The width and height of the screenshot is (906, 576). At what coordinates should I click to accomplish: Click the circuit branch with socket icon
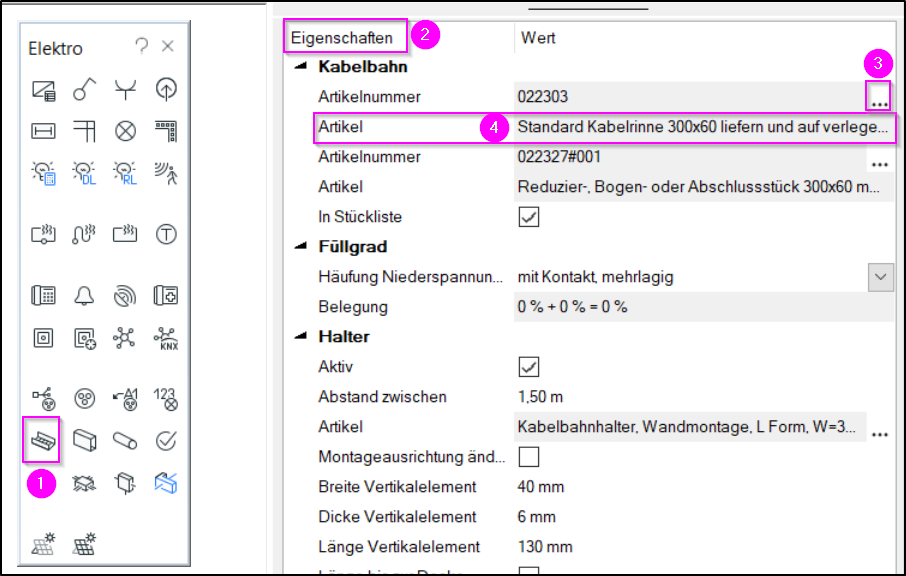tap(43, 399)
